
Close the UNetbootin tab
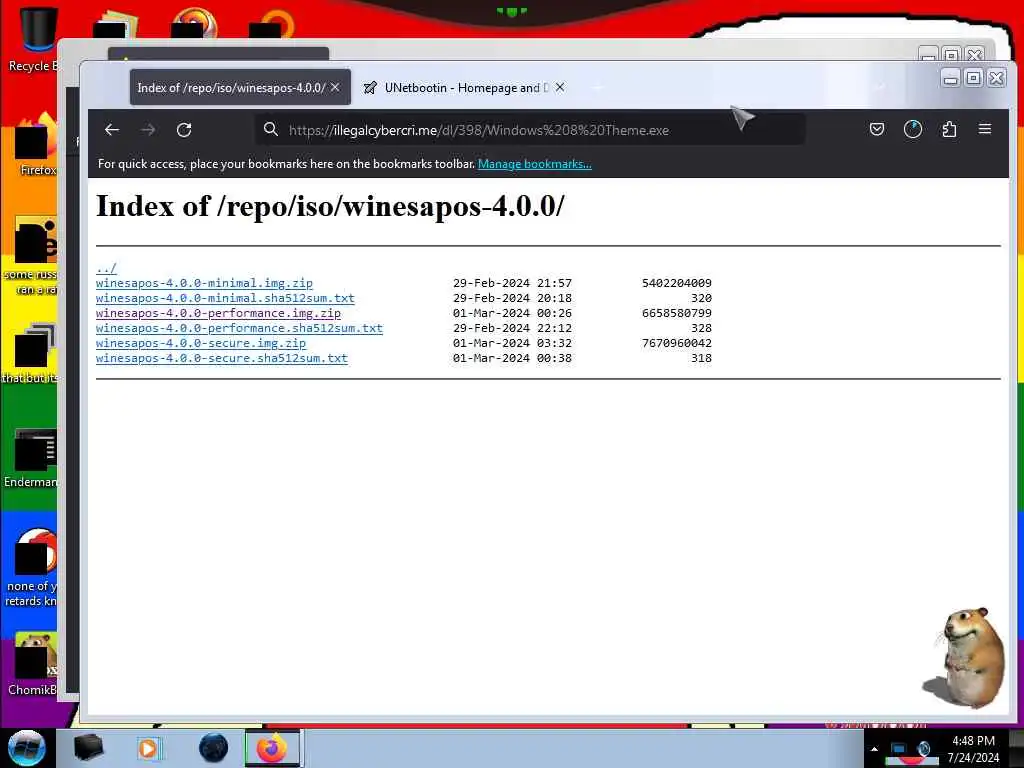tap(560, 87)
